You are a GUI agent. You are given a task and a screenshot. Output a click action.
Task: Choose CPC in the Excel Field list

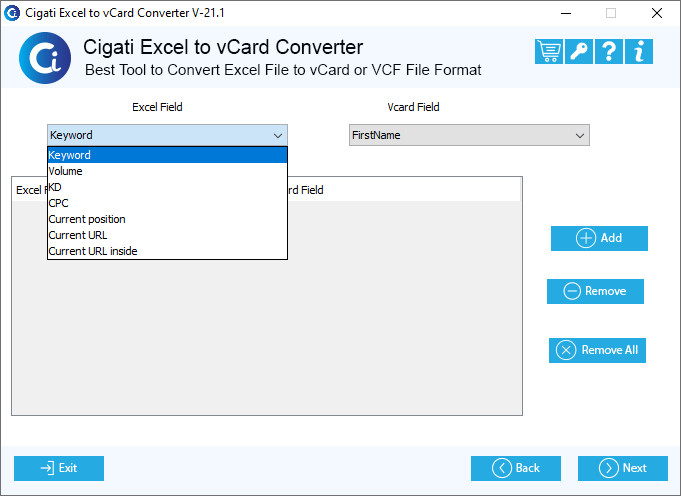coord(167,203)
